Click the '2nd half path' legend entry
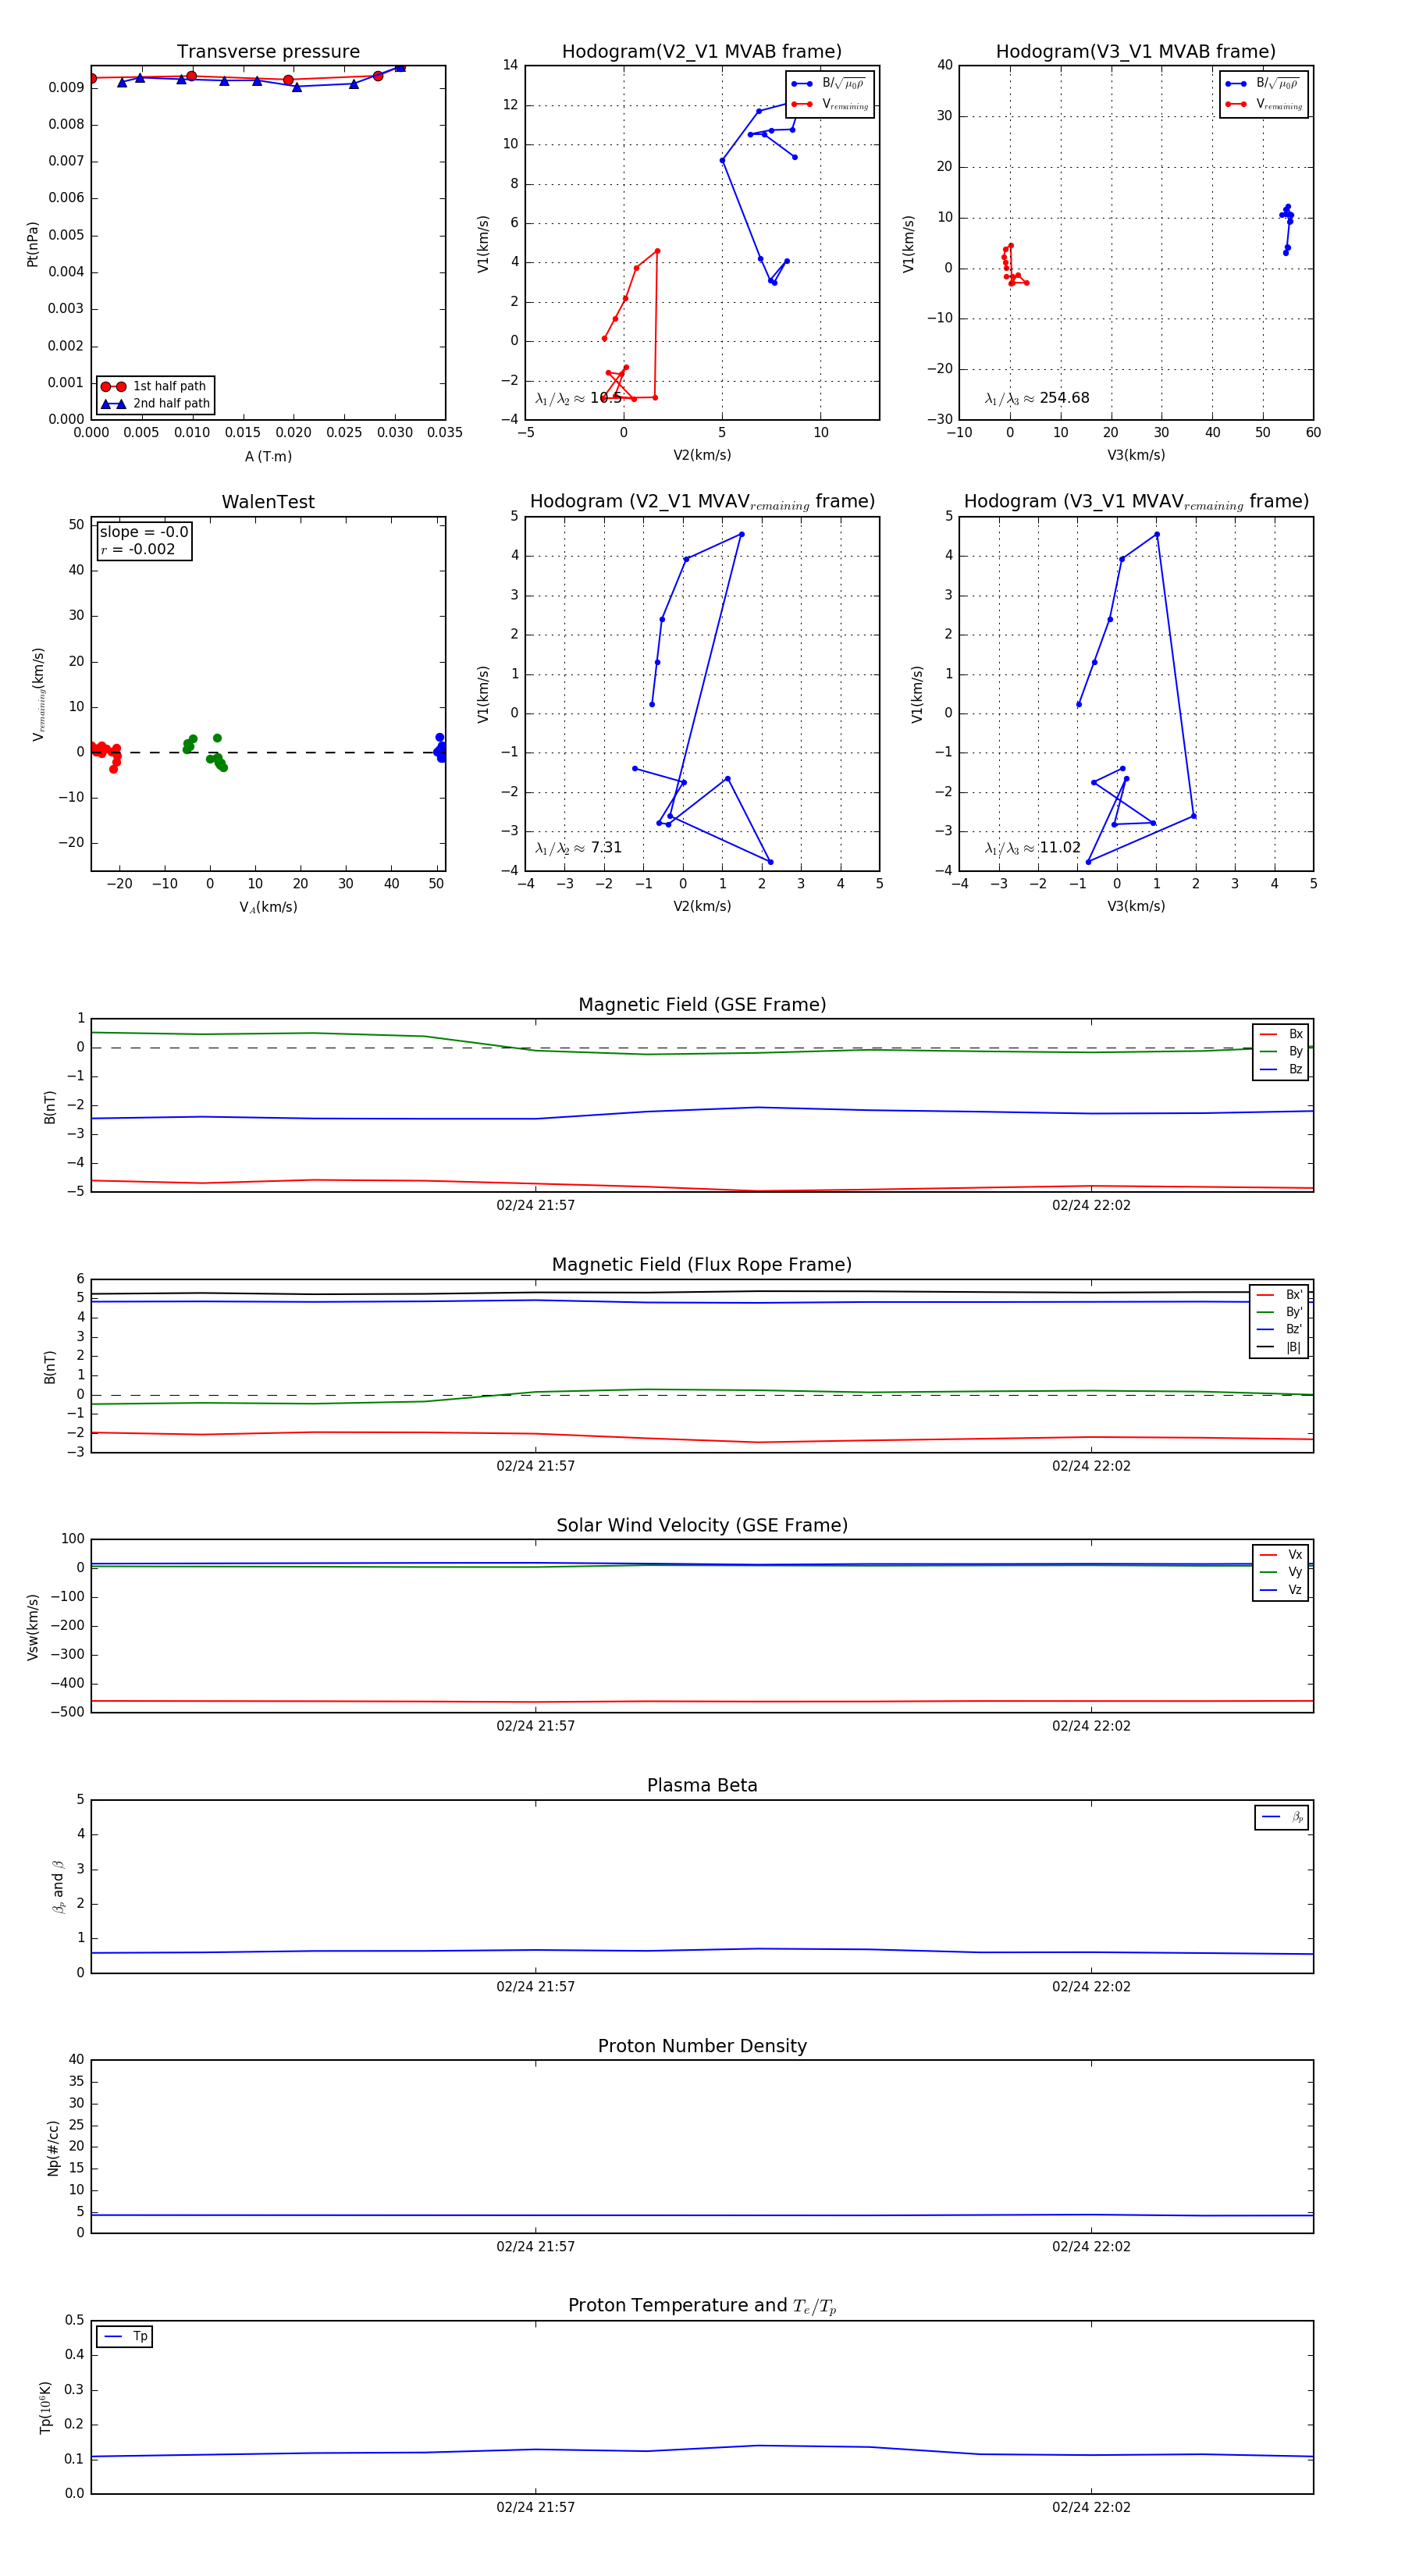Image resolution: width=1405 pixels, height=2576 pixels. click(x=155, y=404)
